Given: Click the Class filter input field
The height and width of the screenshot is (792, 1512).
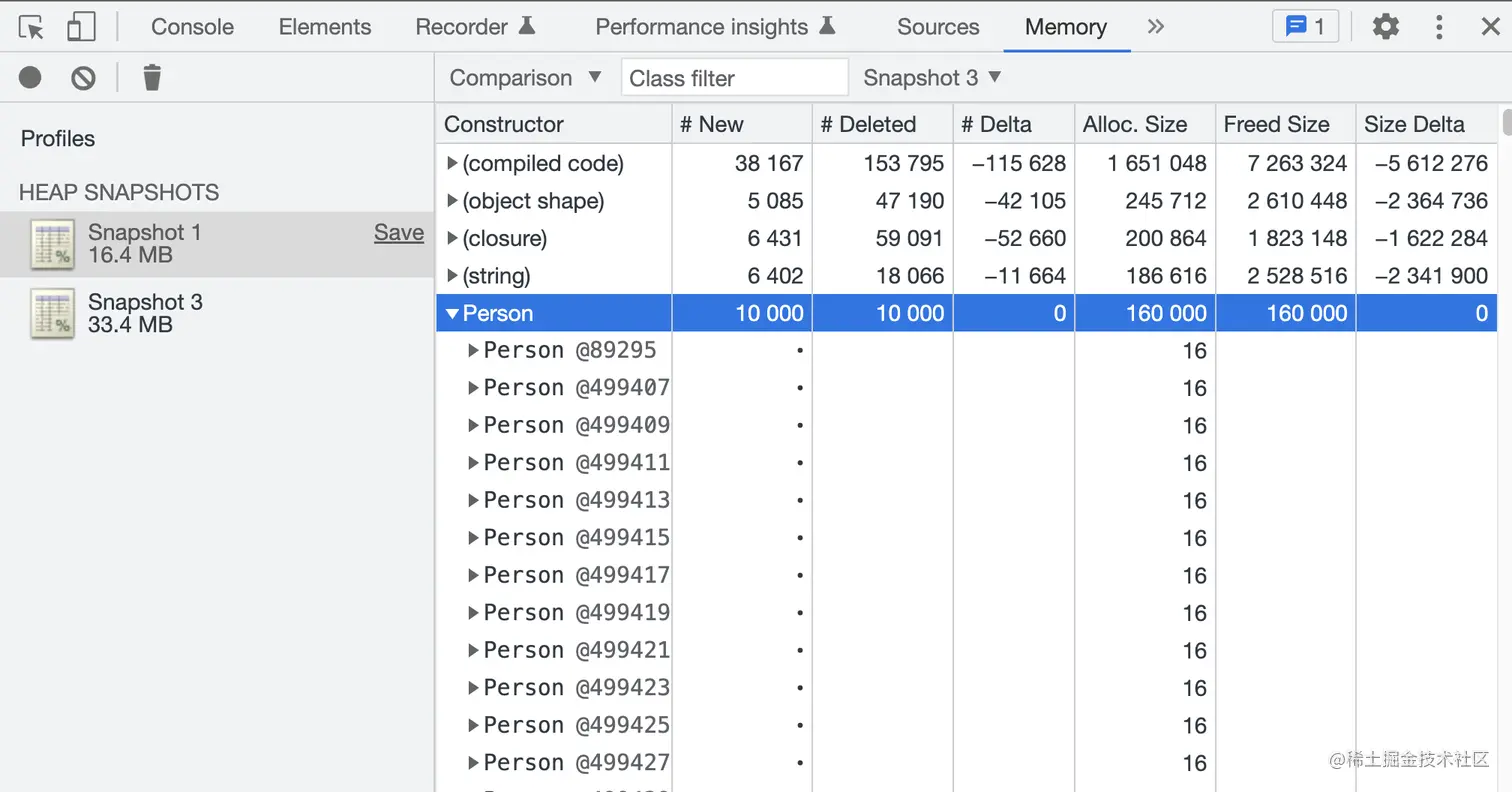Looking at the screenshot, I should [734, 77].
